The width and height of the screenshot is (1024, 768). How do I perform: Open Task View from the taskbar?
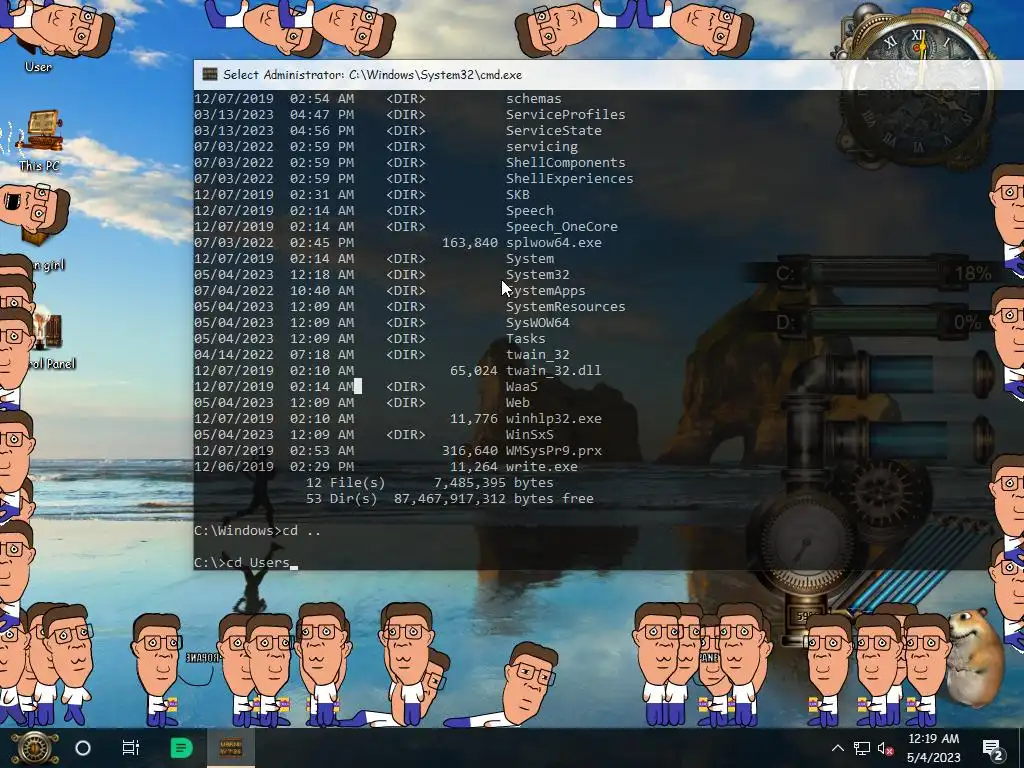(x=131, y=748)
